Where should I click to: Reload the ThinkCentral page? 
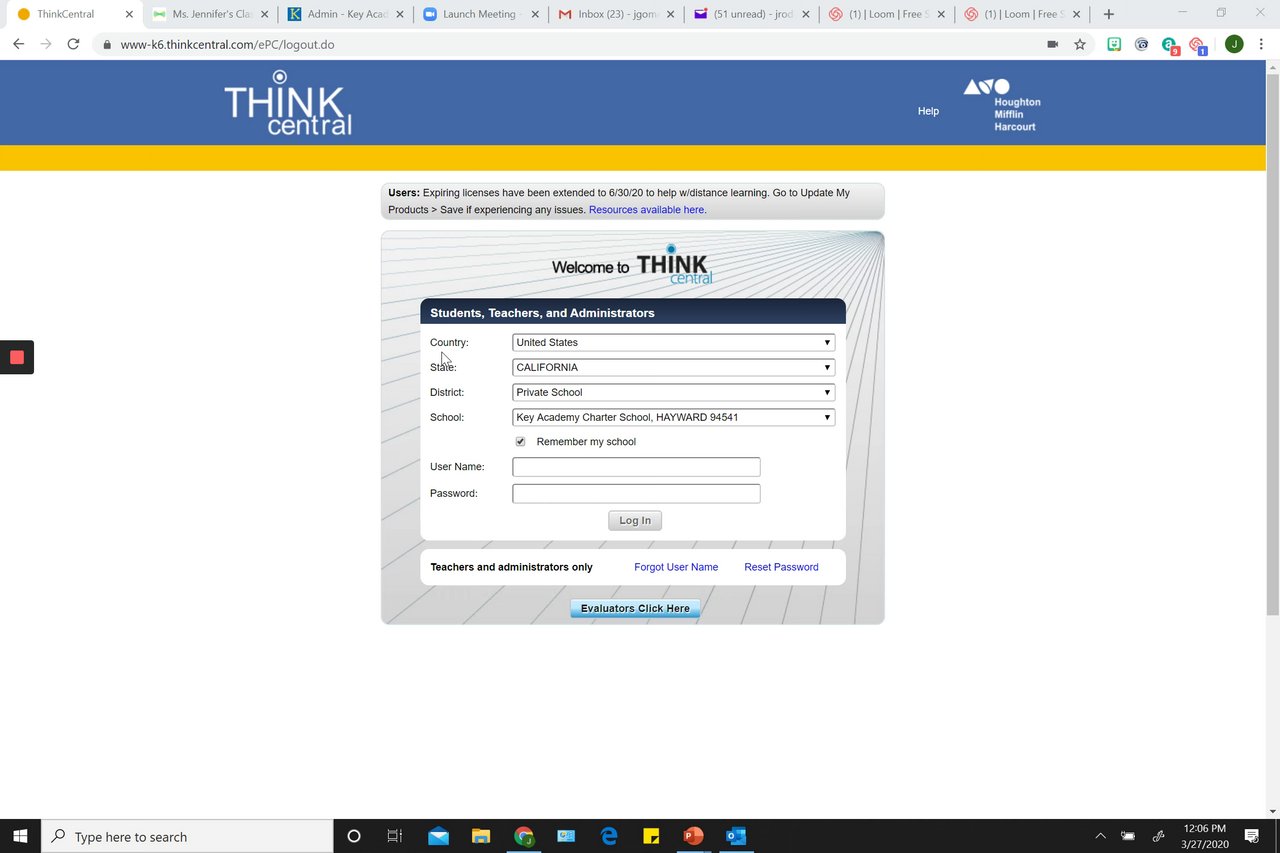[73, 44]
